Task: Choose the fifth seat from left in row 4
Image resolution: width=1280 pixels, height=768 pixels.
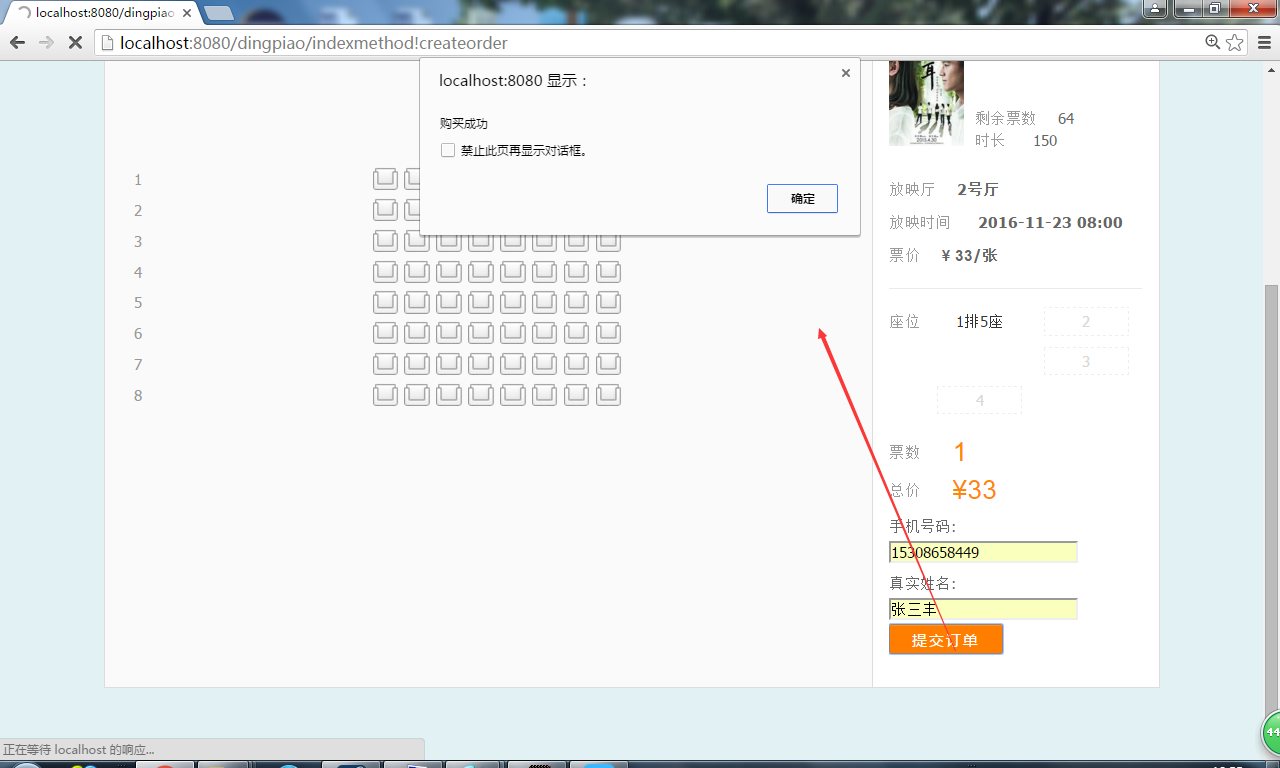Action: click(513, 272)
